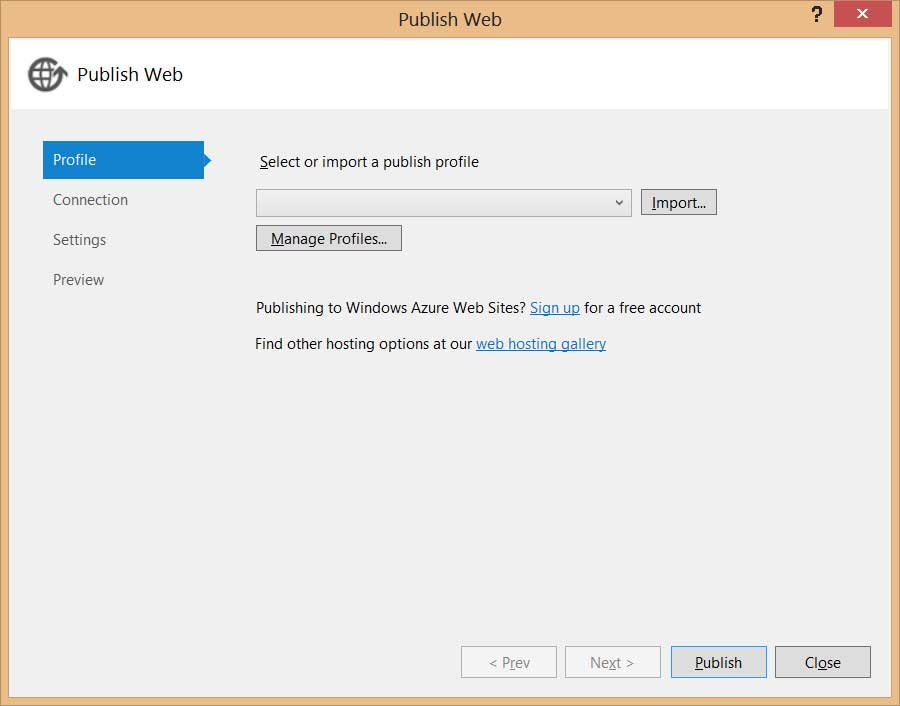Click the 'Publishing to Windows Azure Web Sites?' text

pyautogui.click(x=391, y=308)
